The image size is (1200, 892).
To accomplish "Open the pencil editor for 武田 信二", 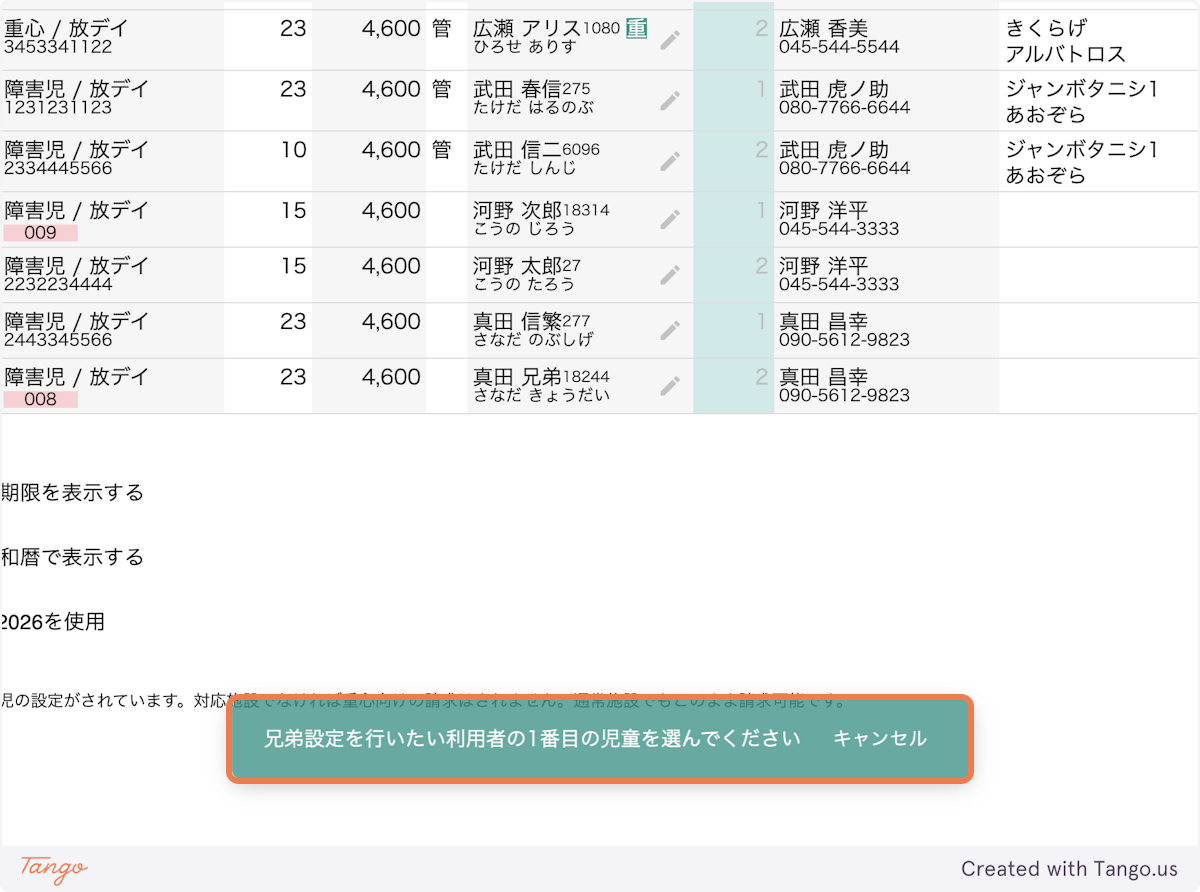I will (670, 161).
